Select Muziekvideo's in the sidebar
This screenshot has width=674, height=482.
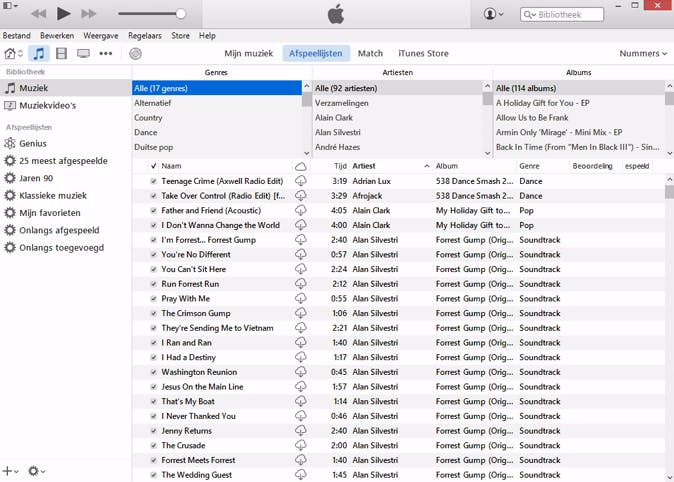65,105
